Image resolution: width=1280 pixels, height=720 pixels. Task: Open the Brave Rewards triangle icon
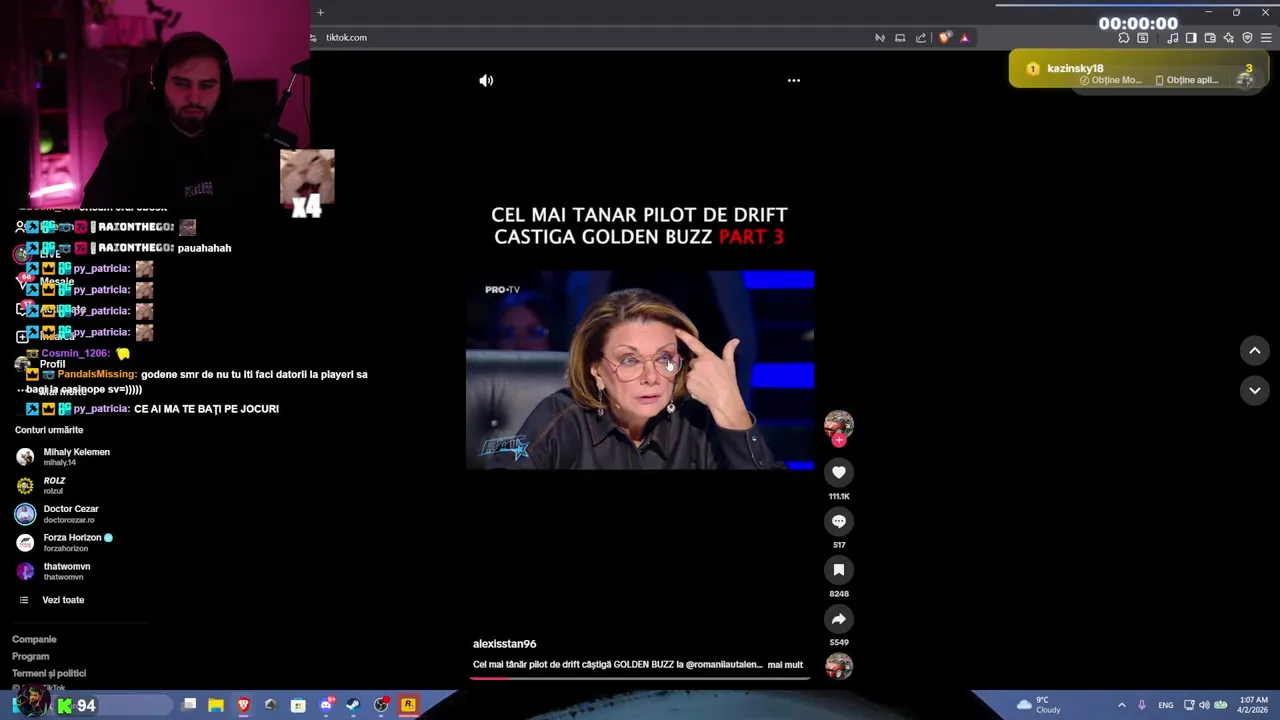[x=965, y=38]
